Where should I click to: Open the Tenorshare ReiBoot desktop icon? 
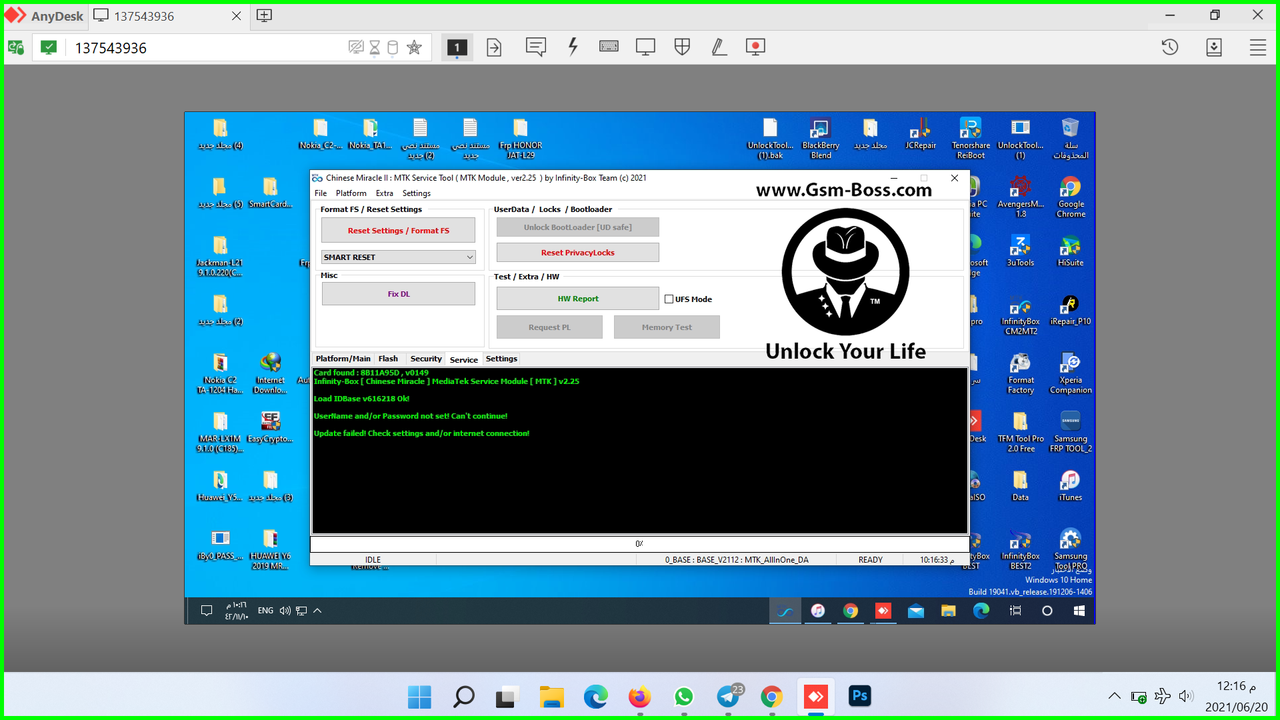tap(970, 138)
